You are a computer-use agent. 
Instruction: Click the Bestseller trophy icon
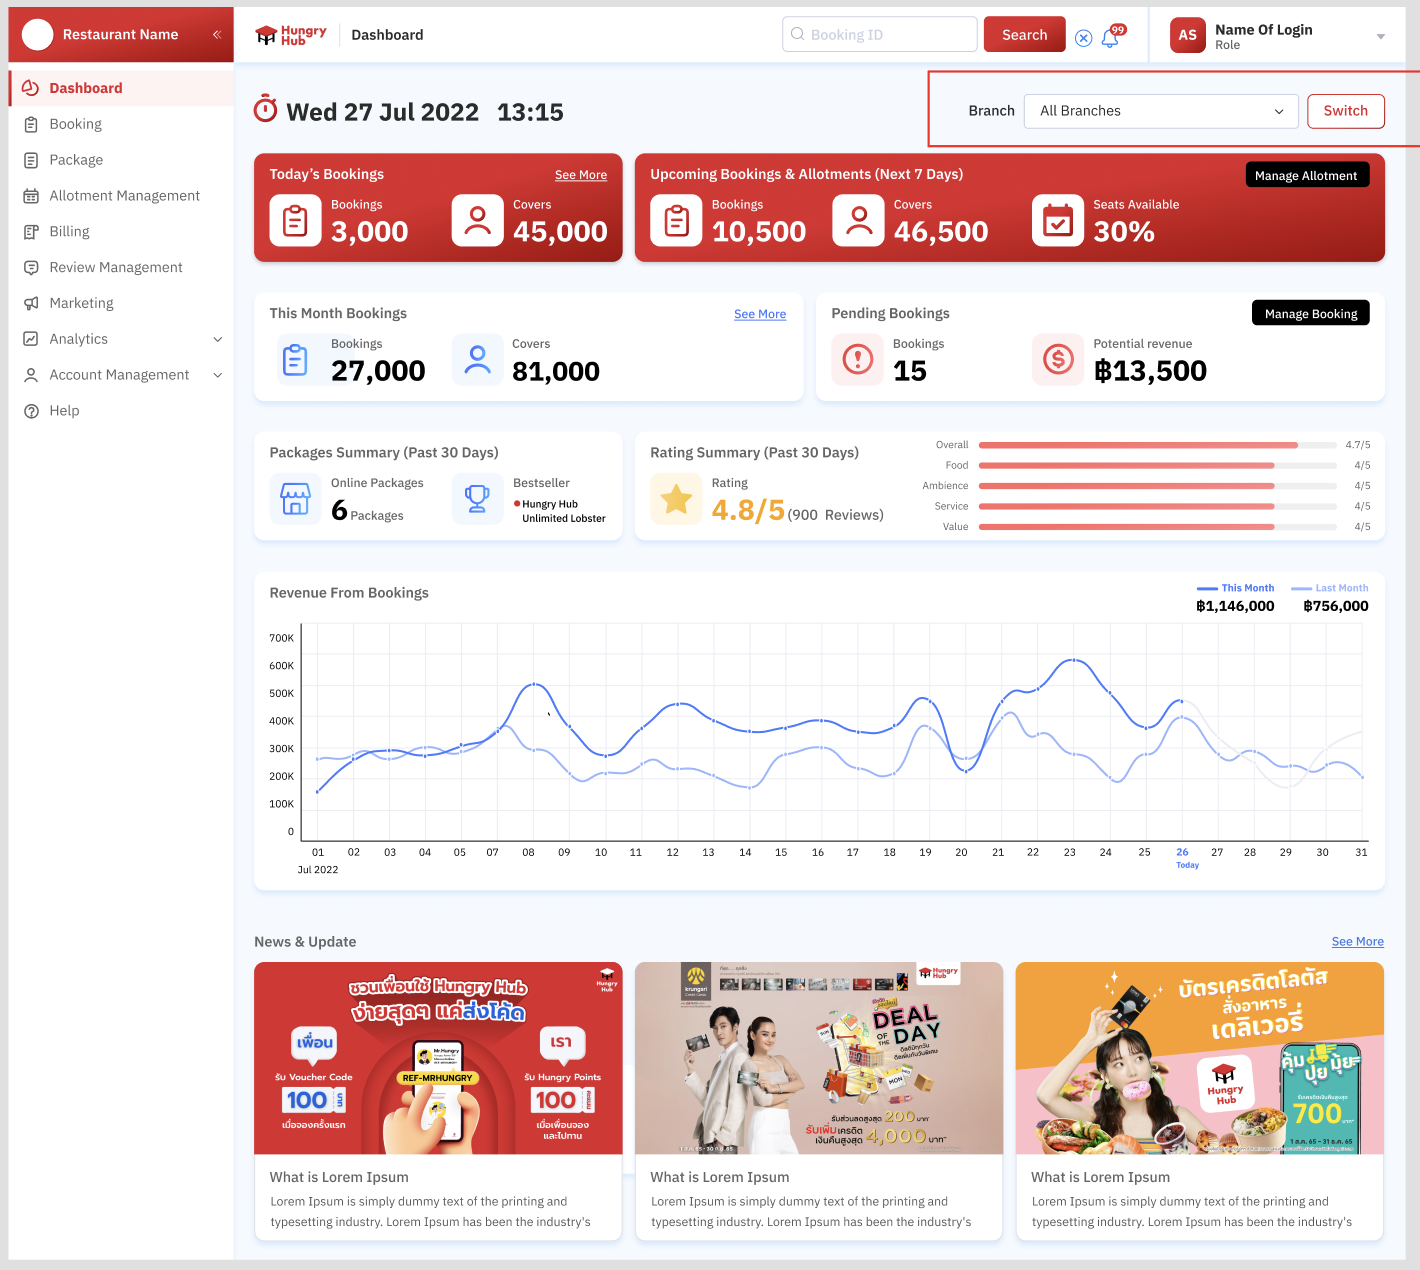tap(477, 498)
